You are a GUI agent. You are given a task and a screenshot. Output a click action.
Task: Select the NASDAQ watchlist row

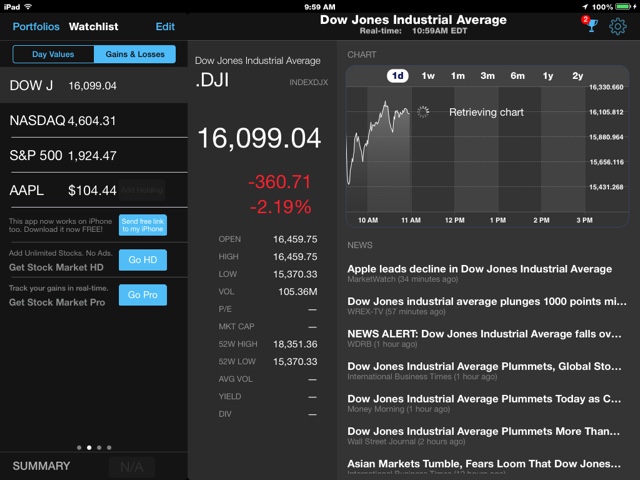click(94, 120)
